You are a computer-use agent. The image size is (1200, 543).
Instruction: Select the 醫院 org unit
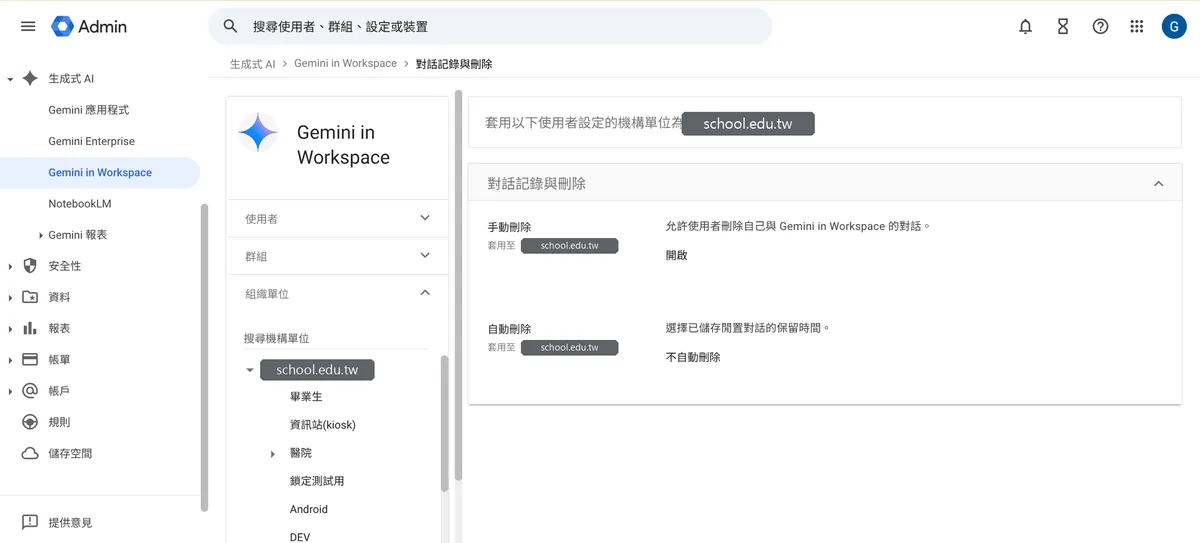click(301, 453)
